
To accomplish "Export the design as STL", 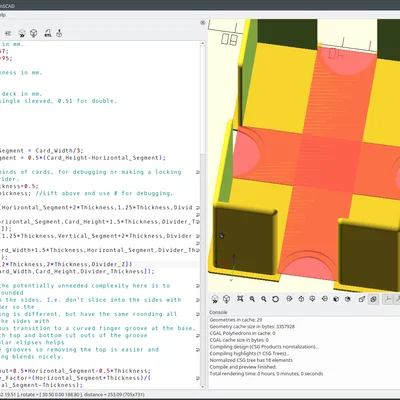I will click(x=48, y=33).
